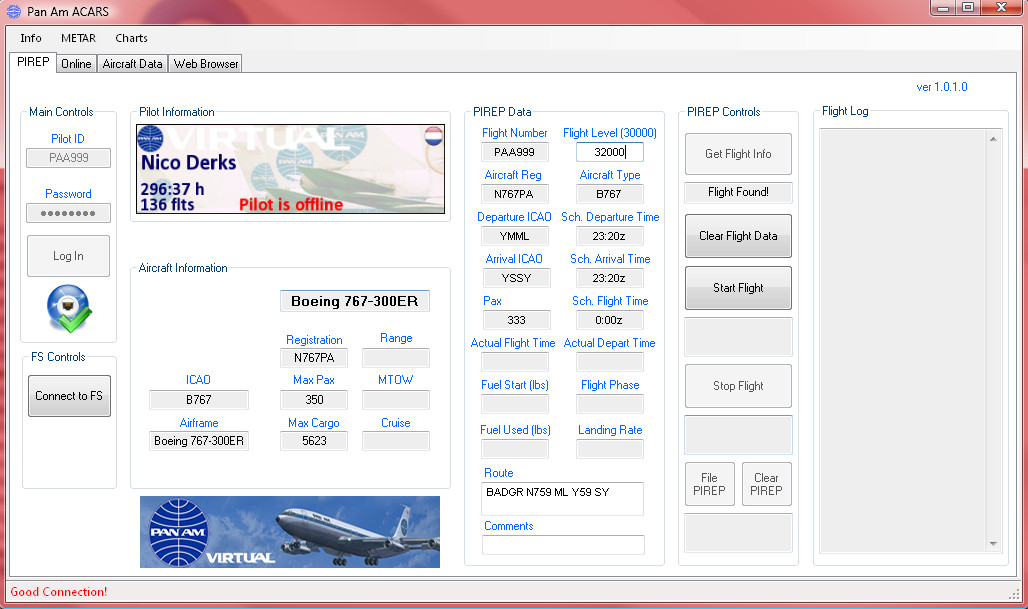1028x609 pixels.
Task: Click the Flight Log scrollbar down arrow
Action: click(x=993, y=543)
